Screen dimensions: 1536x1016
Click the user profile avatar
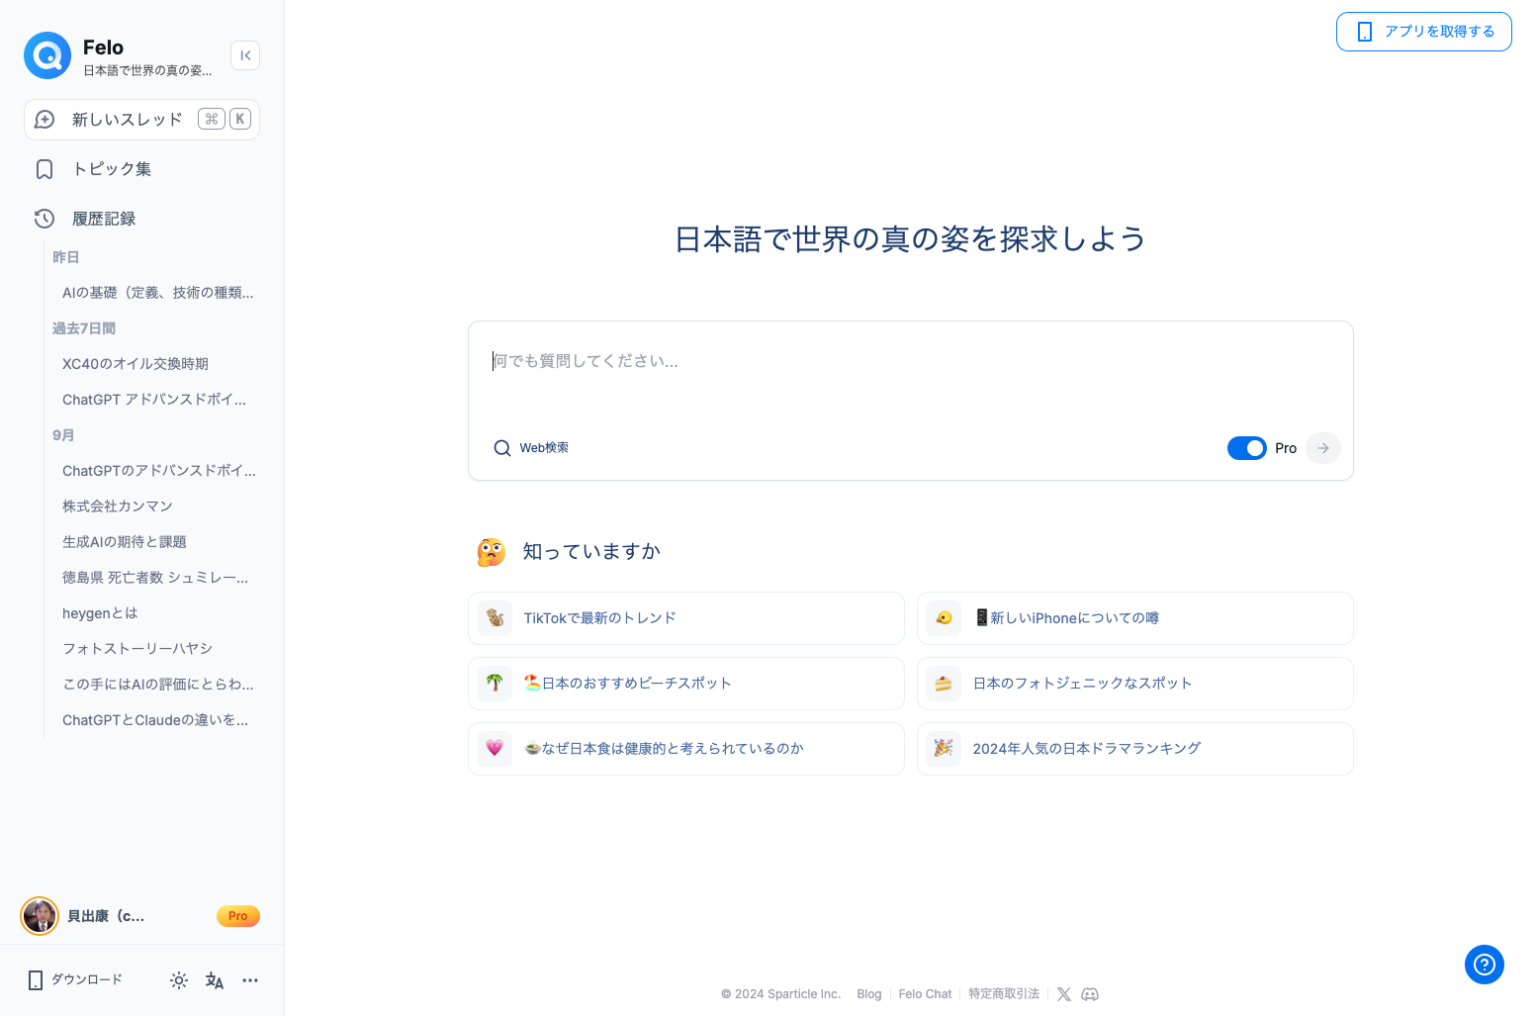coord(40,916)
